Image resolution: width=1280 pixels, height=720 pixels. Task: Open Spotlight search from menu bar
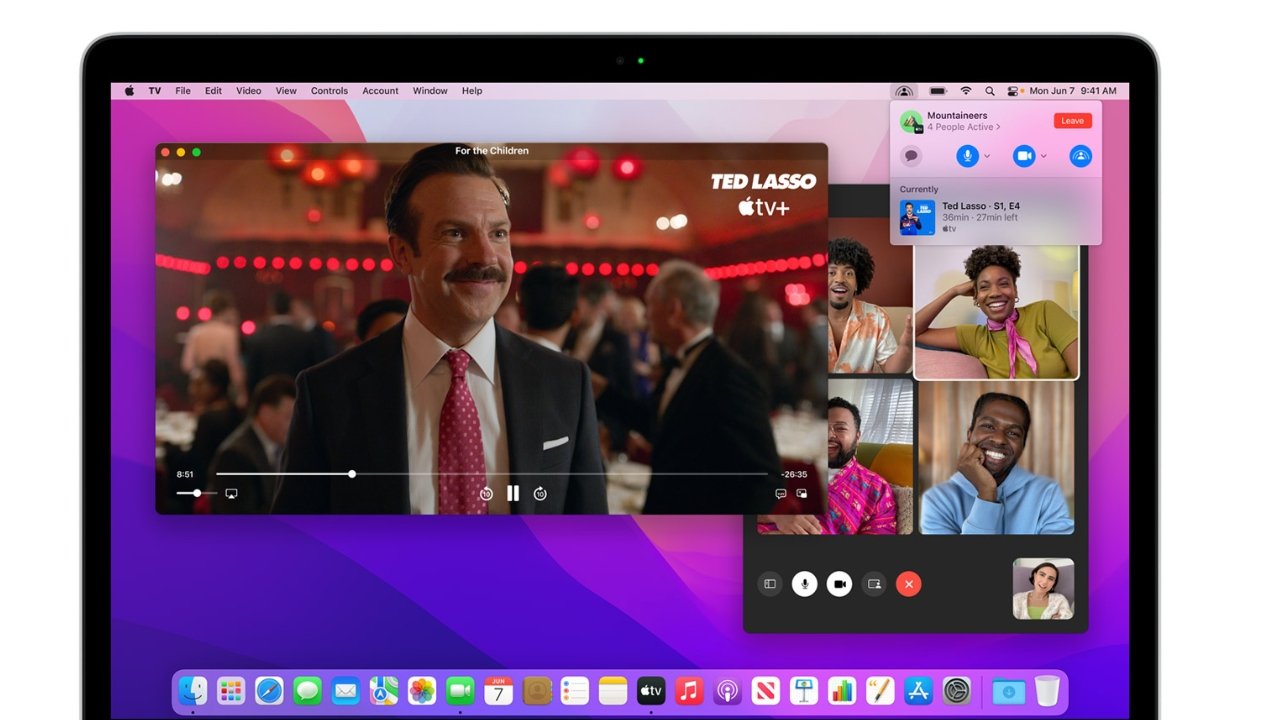(990, 91)
